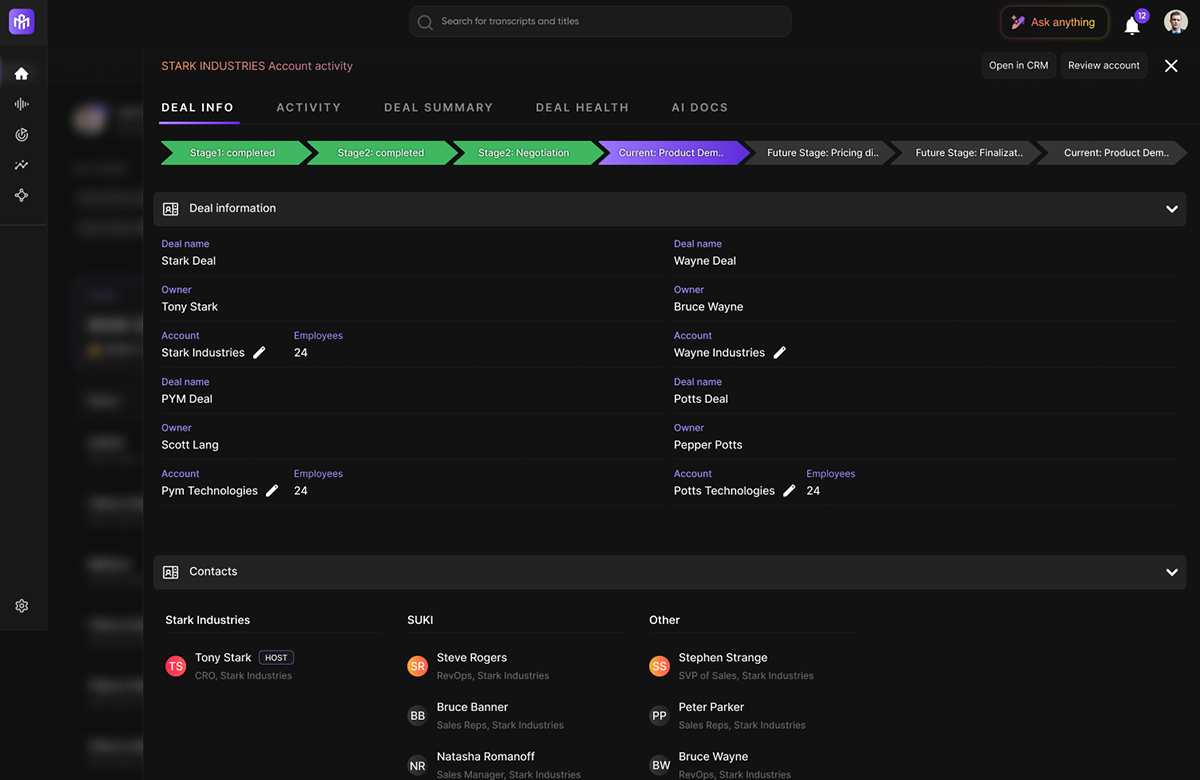Open the trend line analytics sidebar icon
This screenshot has height=780, width=1200.
21,165
